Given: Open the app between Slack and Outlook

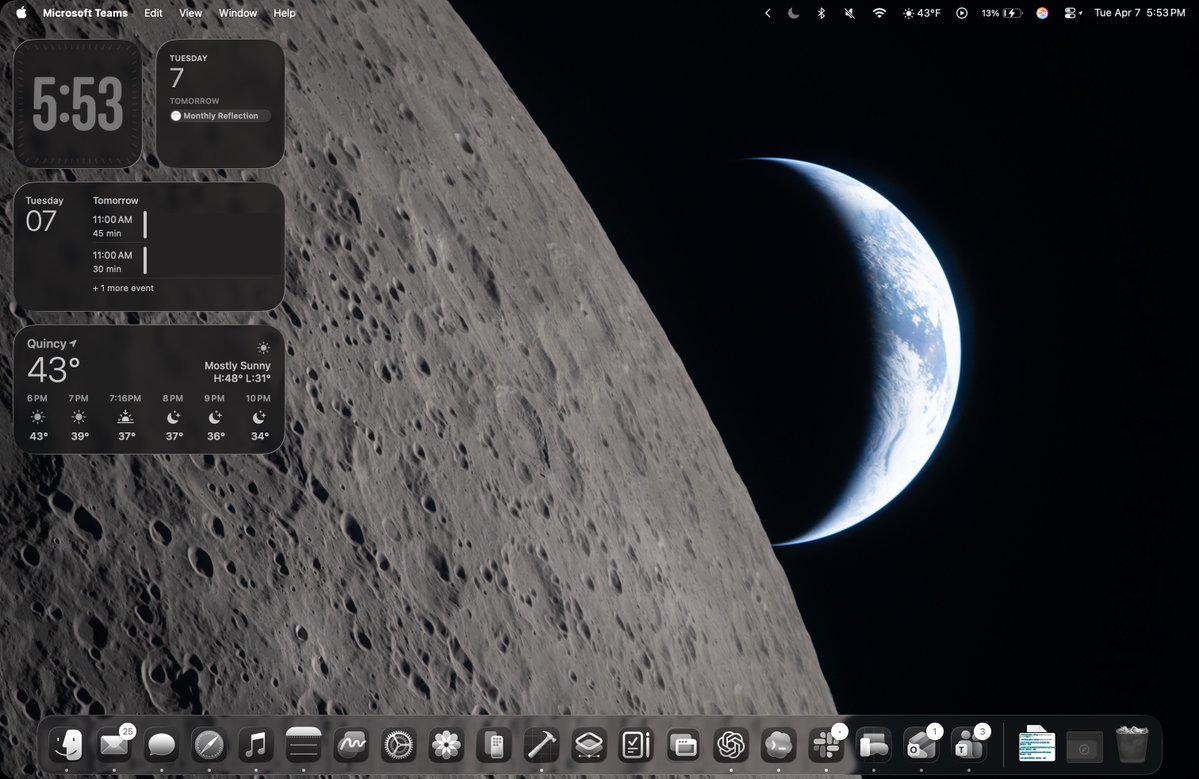Looking at the screenshot, I should [x=873, y=744].
